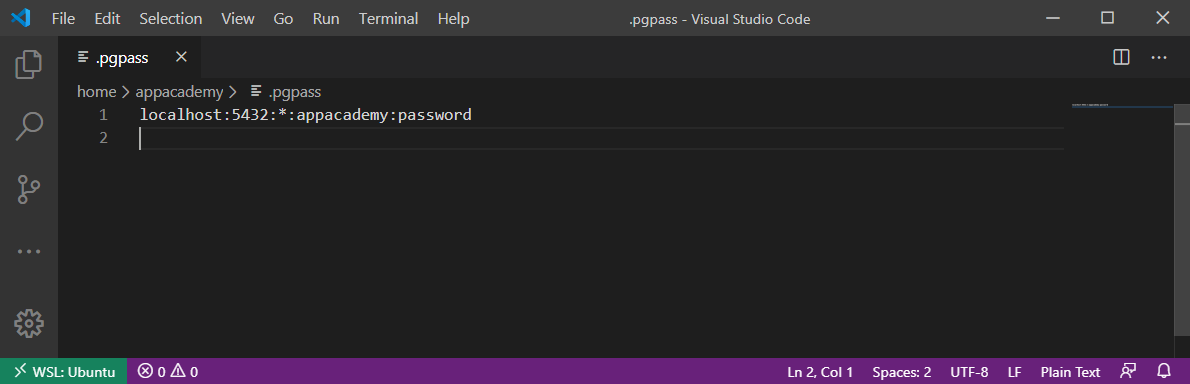Viewport: 1190px width, 384px height.
Task: Open the Manage gear icon
Action: pyautogui.click(x=29, y=323)
